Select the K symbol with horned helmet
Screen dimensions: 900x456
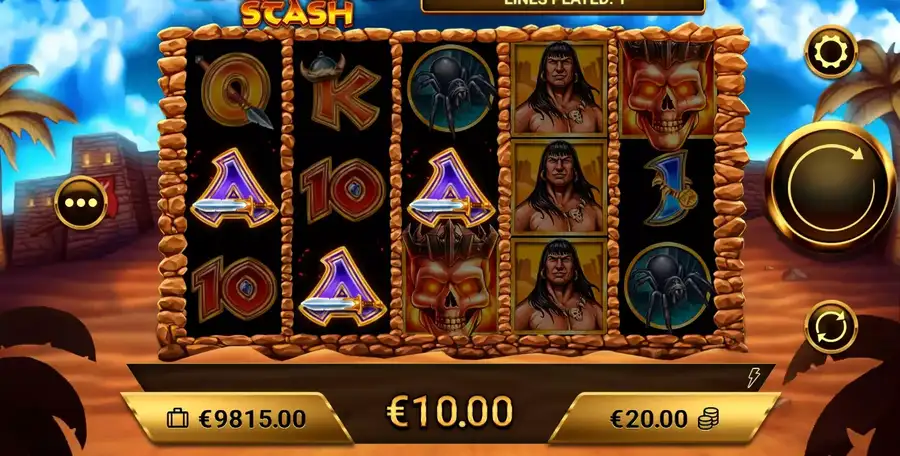(x=340, y=91)
